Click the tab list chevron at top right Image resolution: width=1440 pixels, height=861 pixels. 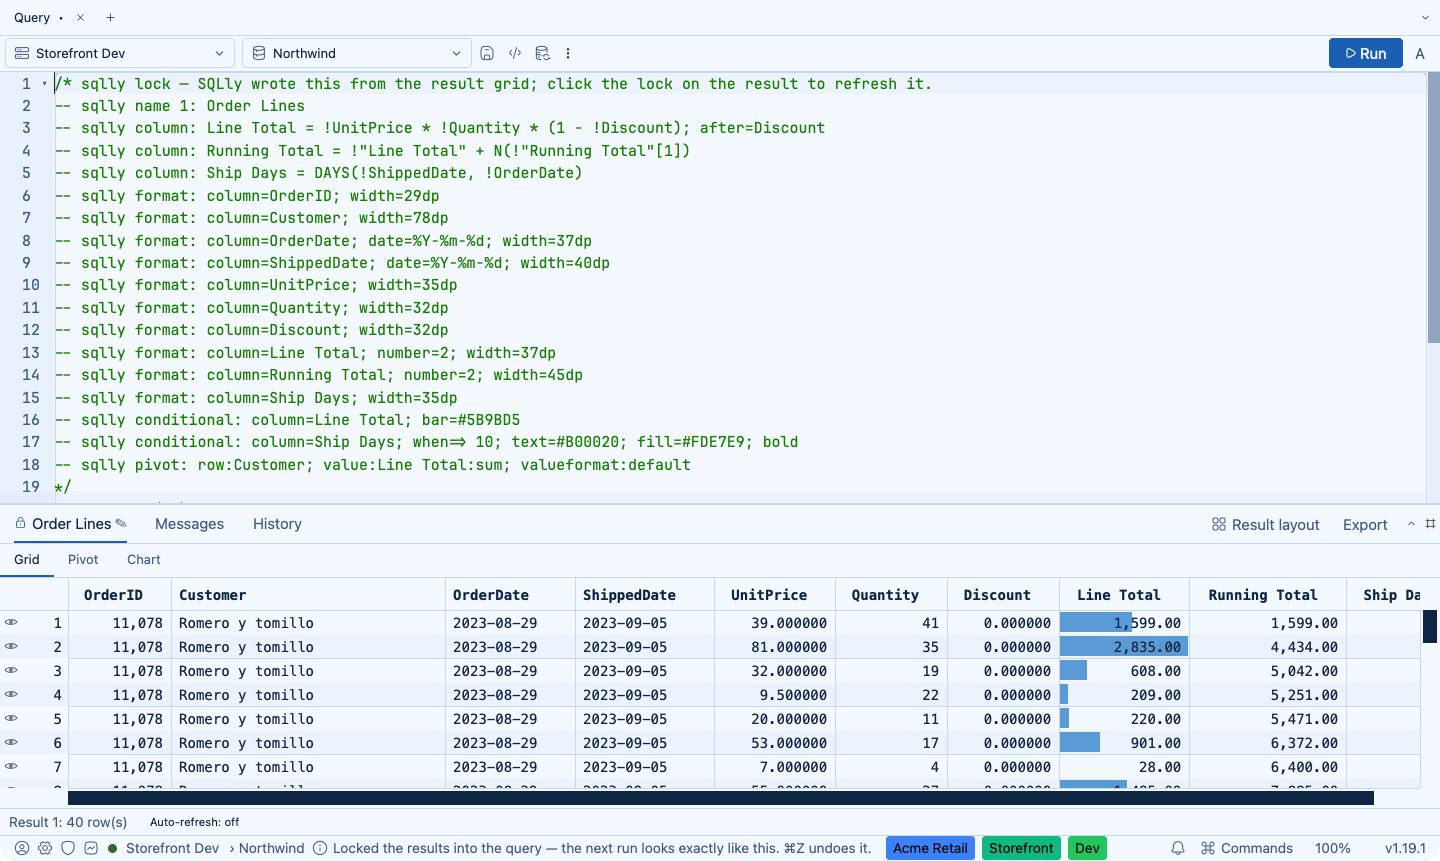tap(1425, 17)
